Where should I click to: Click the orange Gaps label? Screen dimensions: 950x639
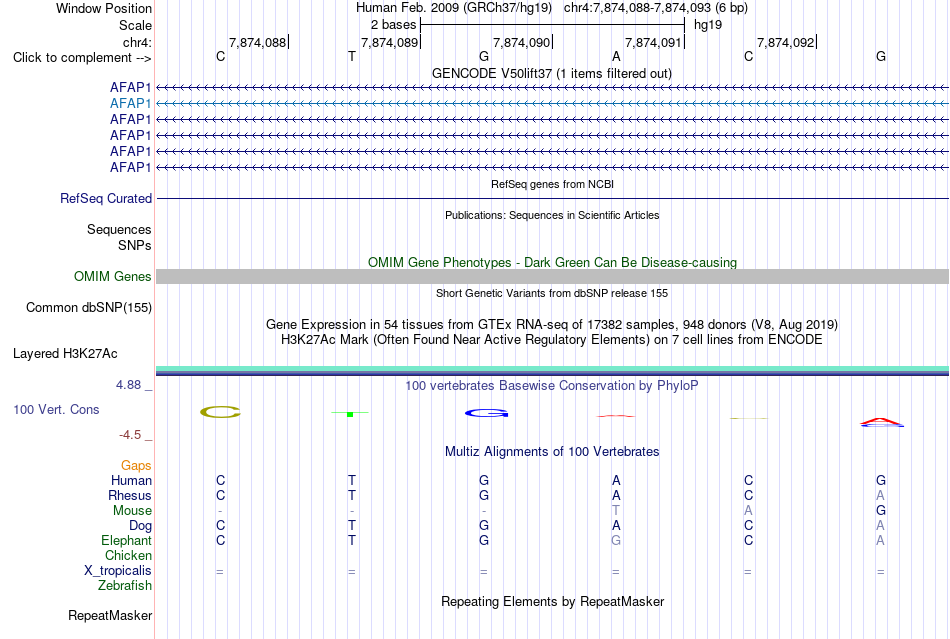pos(136,465)
